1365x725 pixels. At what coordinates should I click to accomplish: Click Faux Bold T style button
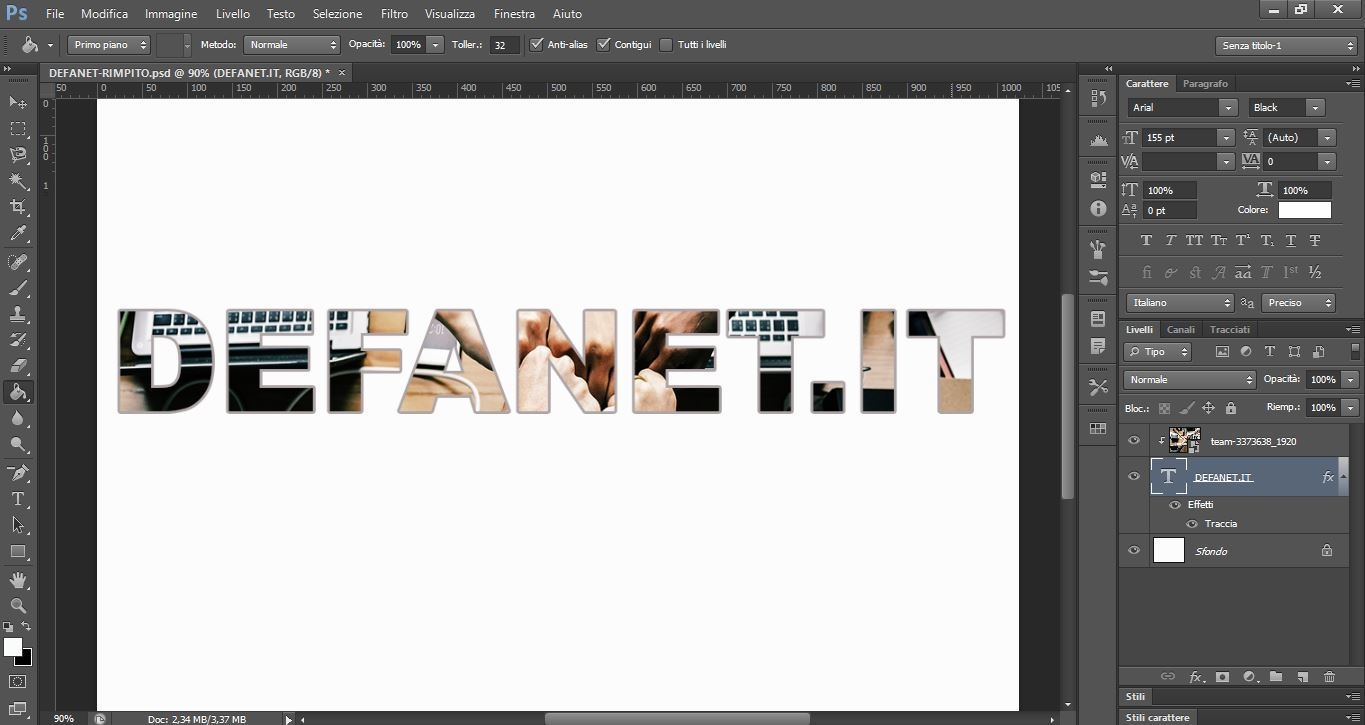tap(1146, 241)
